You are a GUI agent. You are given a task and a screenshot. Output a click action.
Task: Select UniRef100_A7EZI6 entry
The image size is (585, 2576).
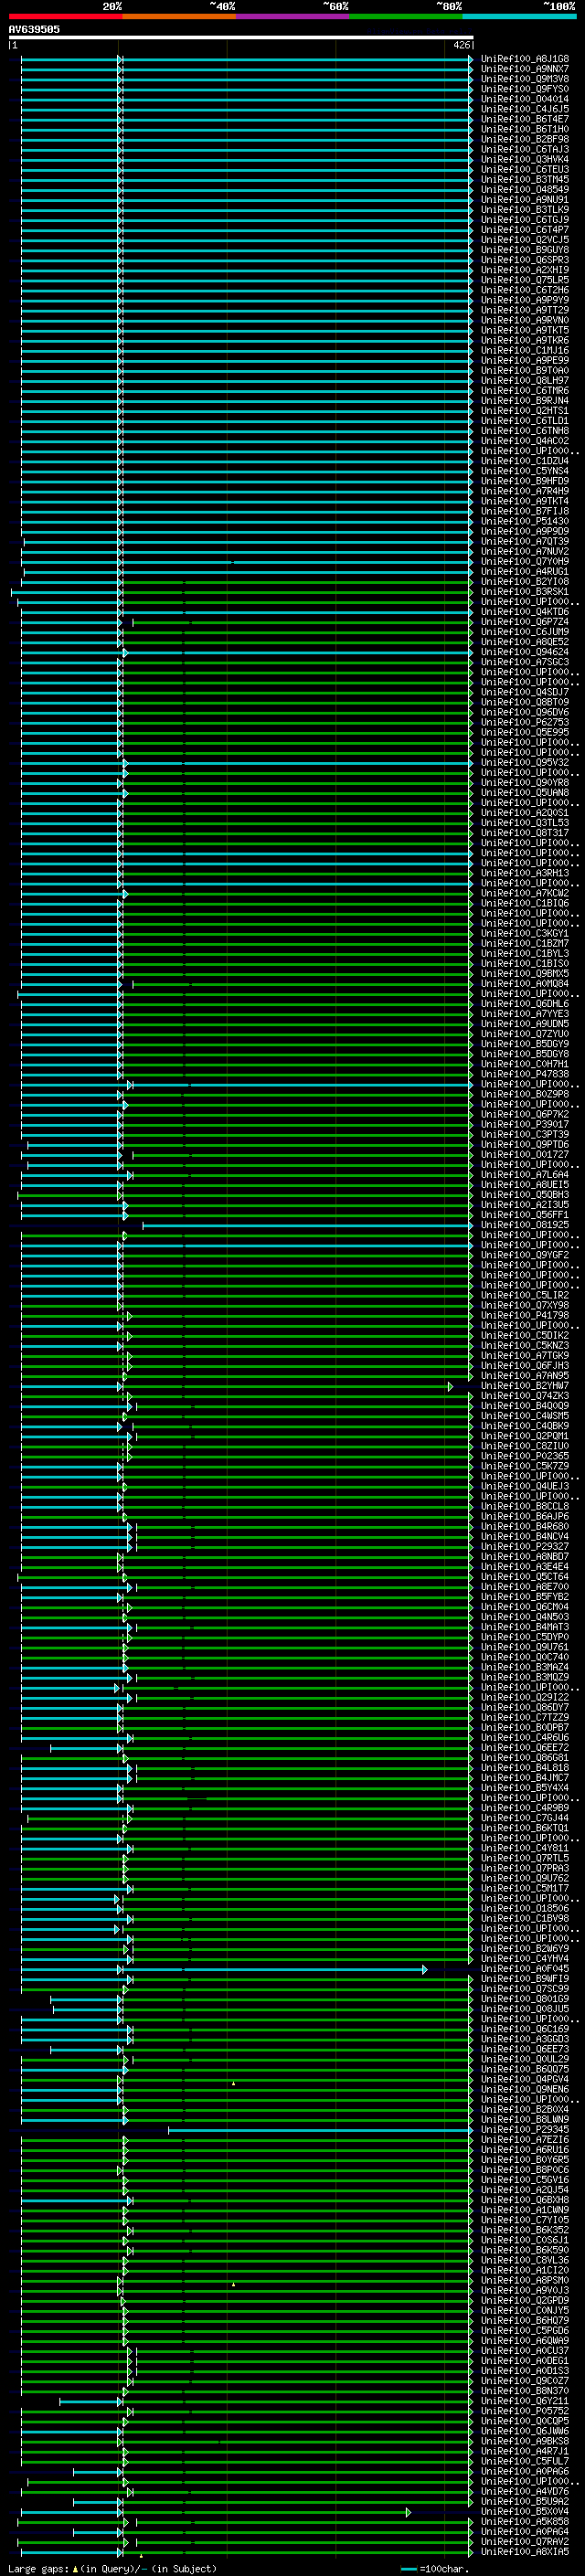click(524, 2139)
